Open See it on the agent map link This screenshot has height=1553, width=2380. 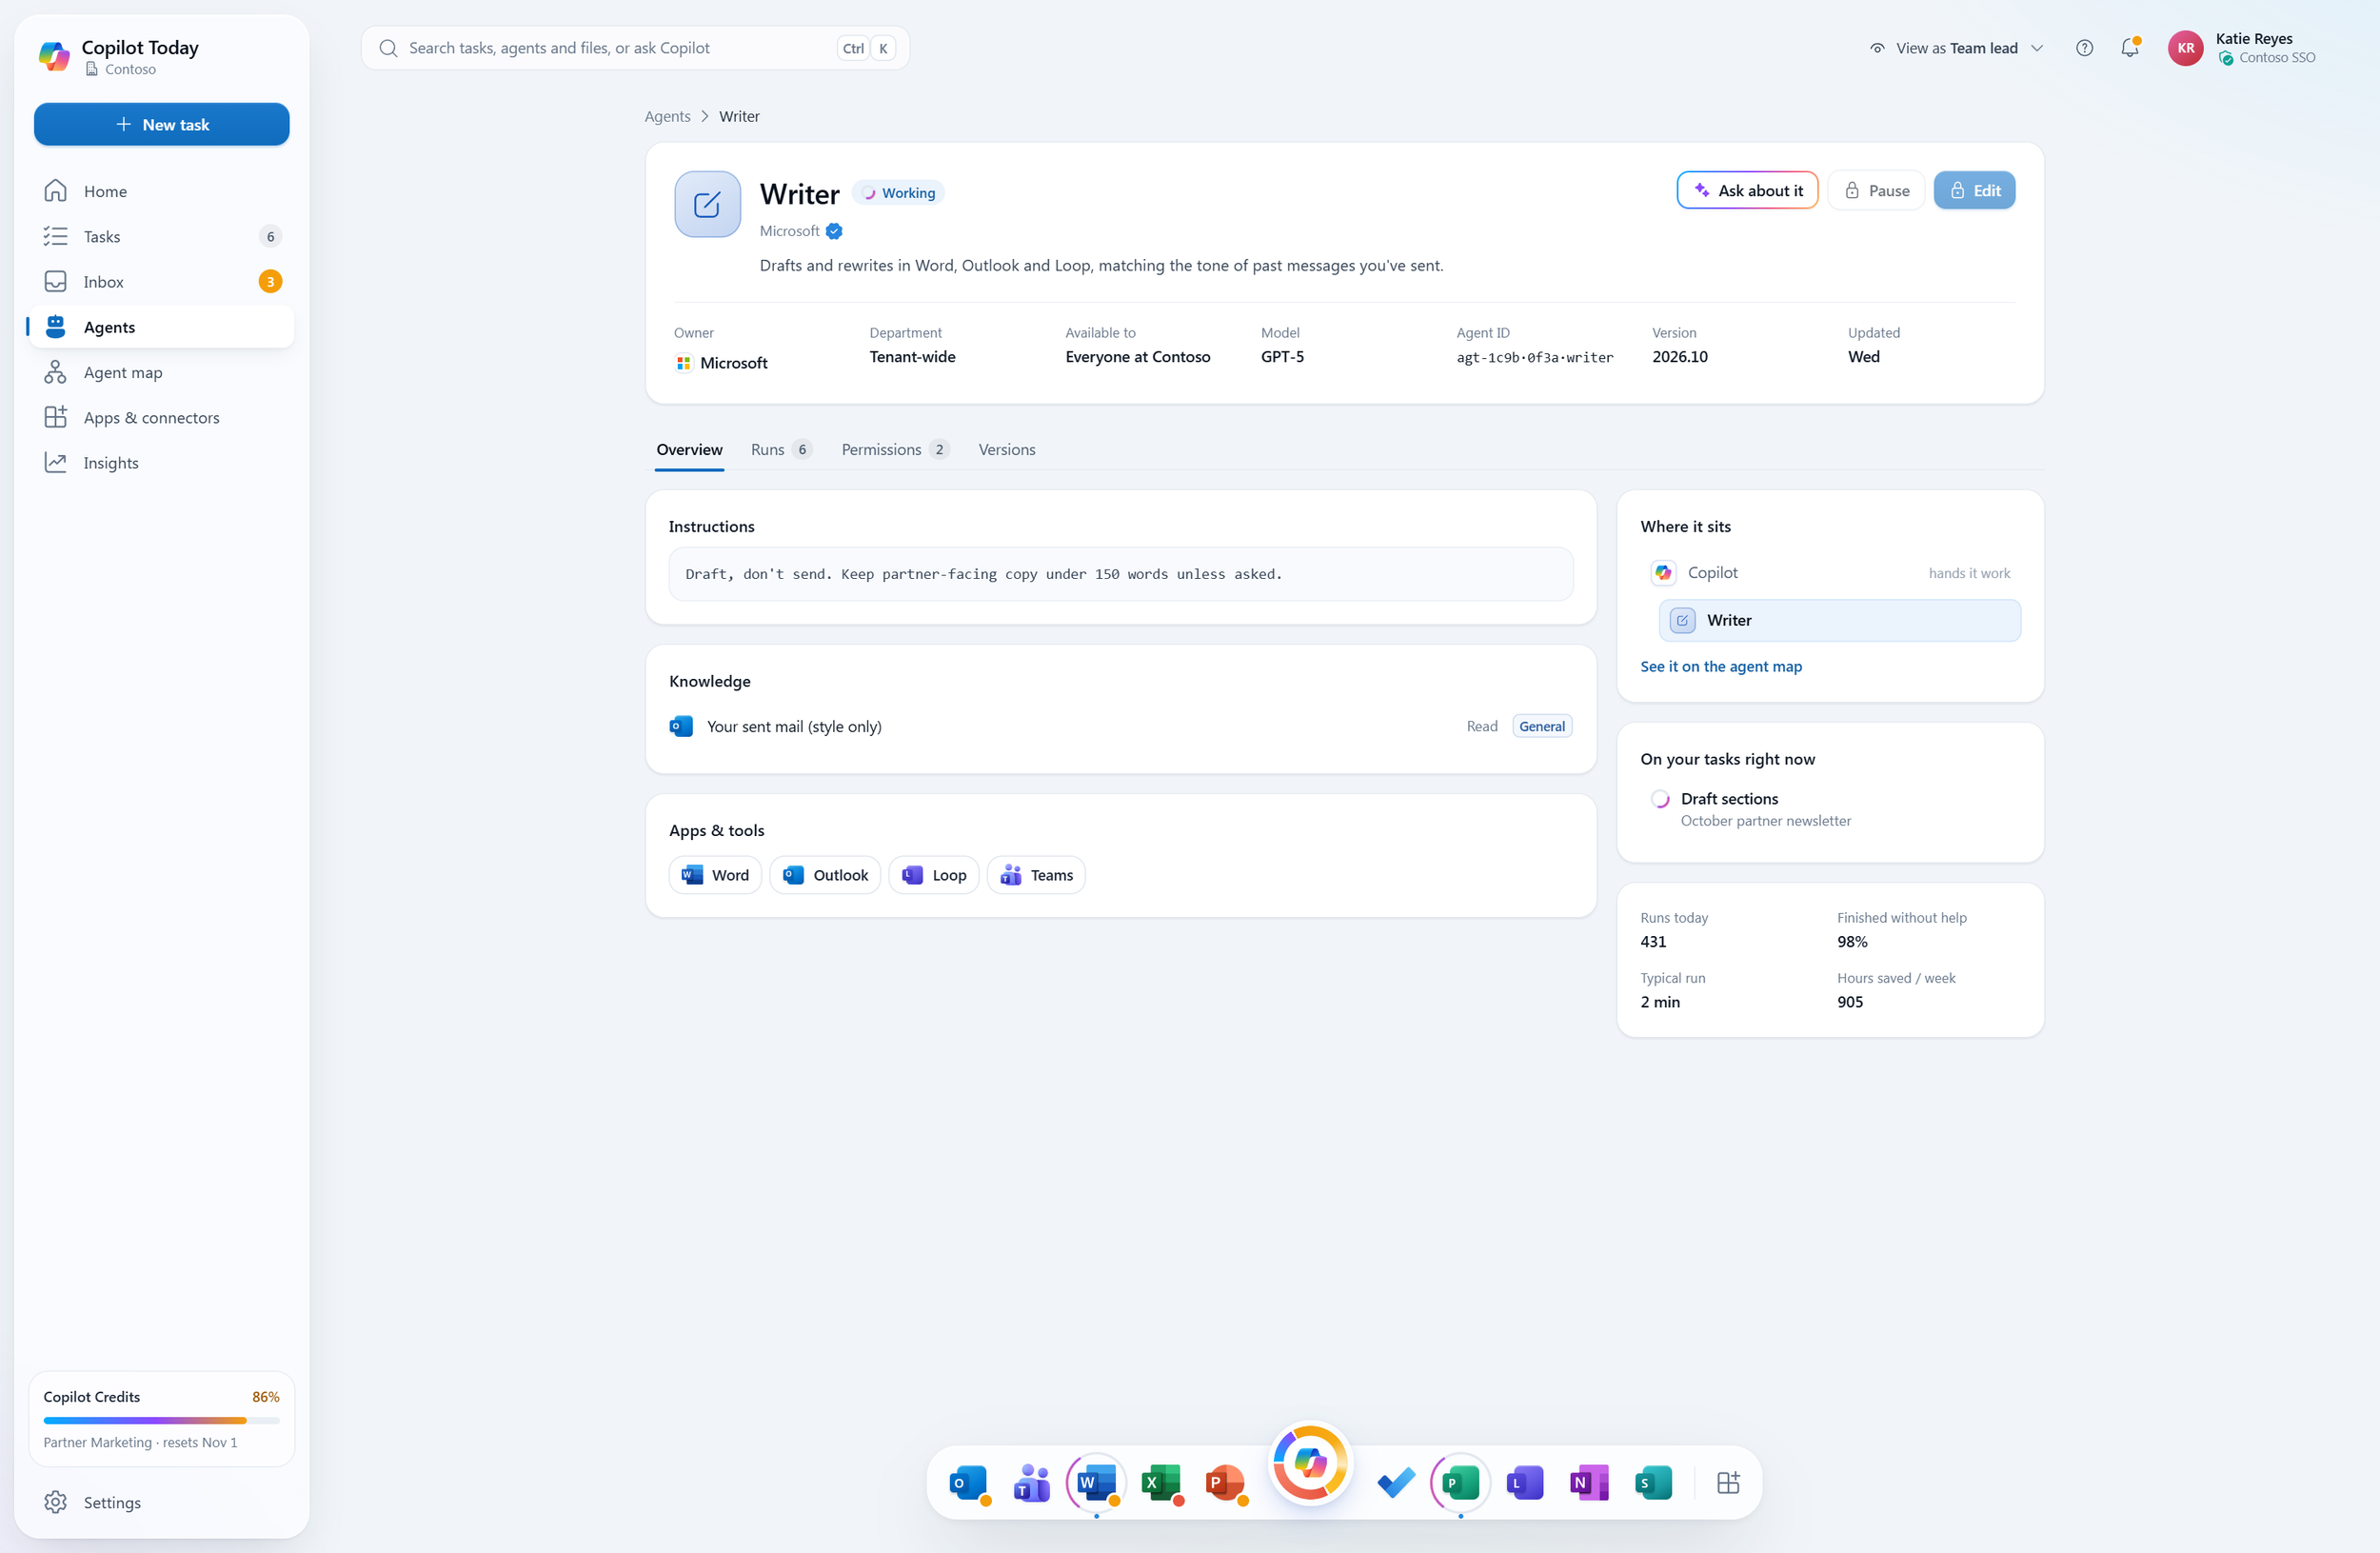(x=1721, y=666)
